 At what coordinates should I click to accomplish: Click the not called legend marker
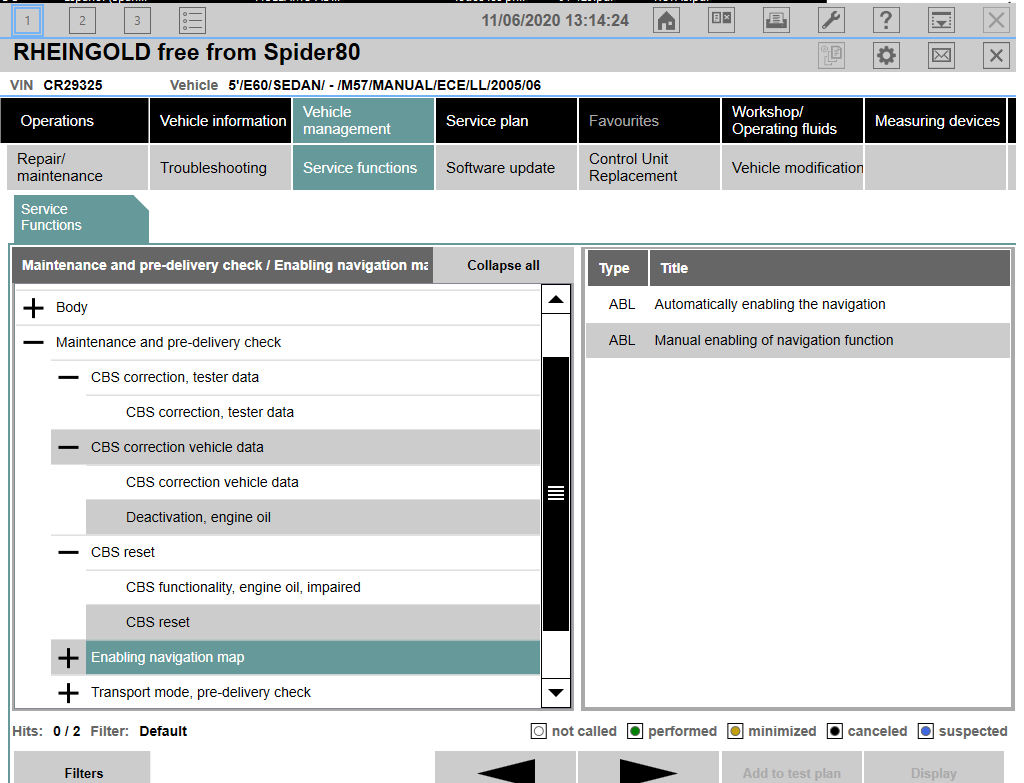[x=539, y=731]
